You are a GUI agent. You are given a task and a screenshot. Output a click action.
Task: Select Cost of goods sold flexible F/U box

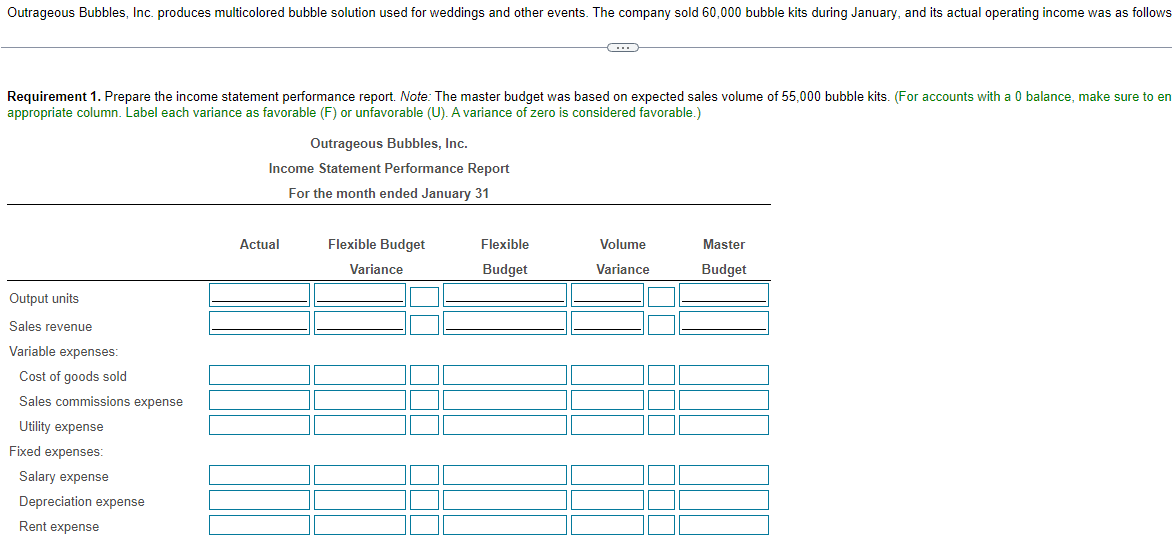point(424,375)
